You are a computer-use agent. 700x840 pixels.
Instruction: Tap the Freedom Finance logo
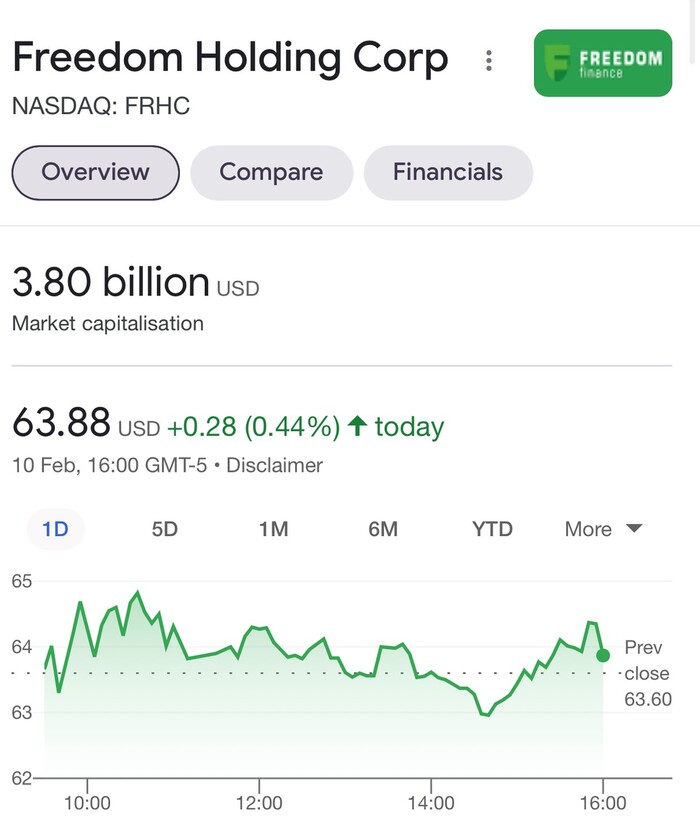coord(603,63)
